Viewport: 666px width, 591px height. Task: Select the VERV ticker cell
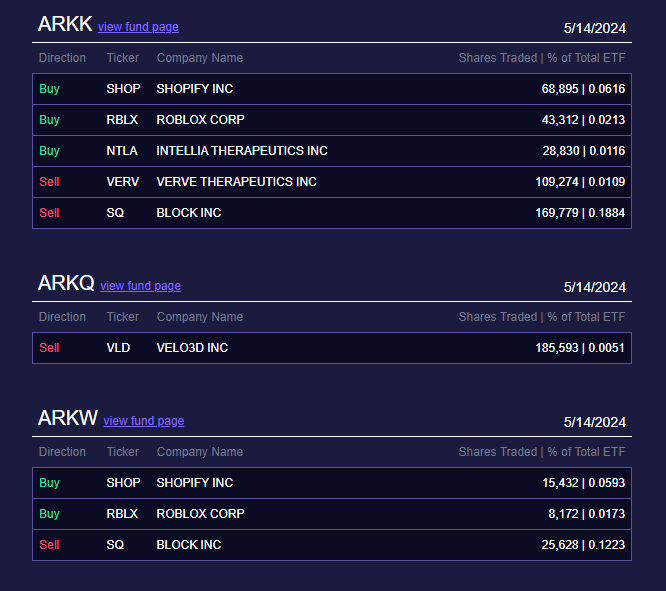tap(122, 182)
